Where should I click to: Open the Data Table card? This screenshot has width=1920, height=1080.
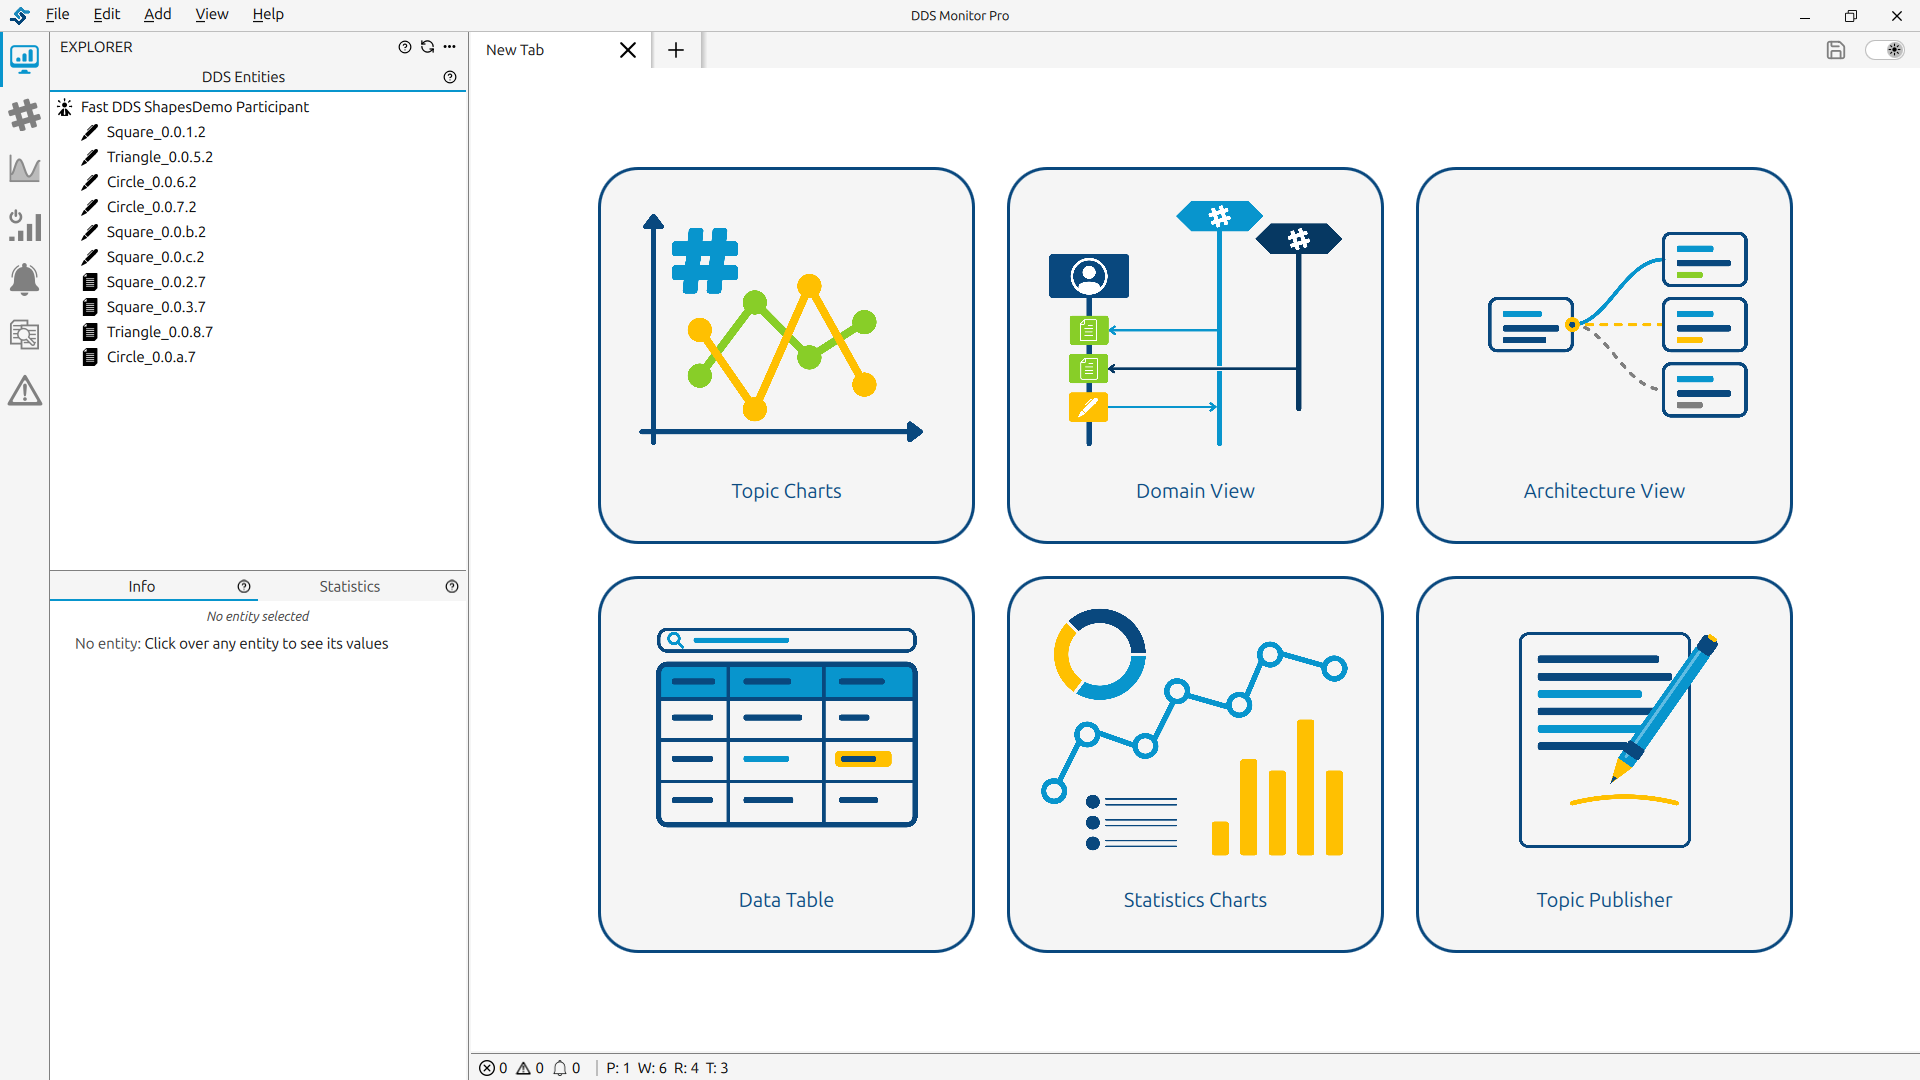[x=786, y=764]
